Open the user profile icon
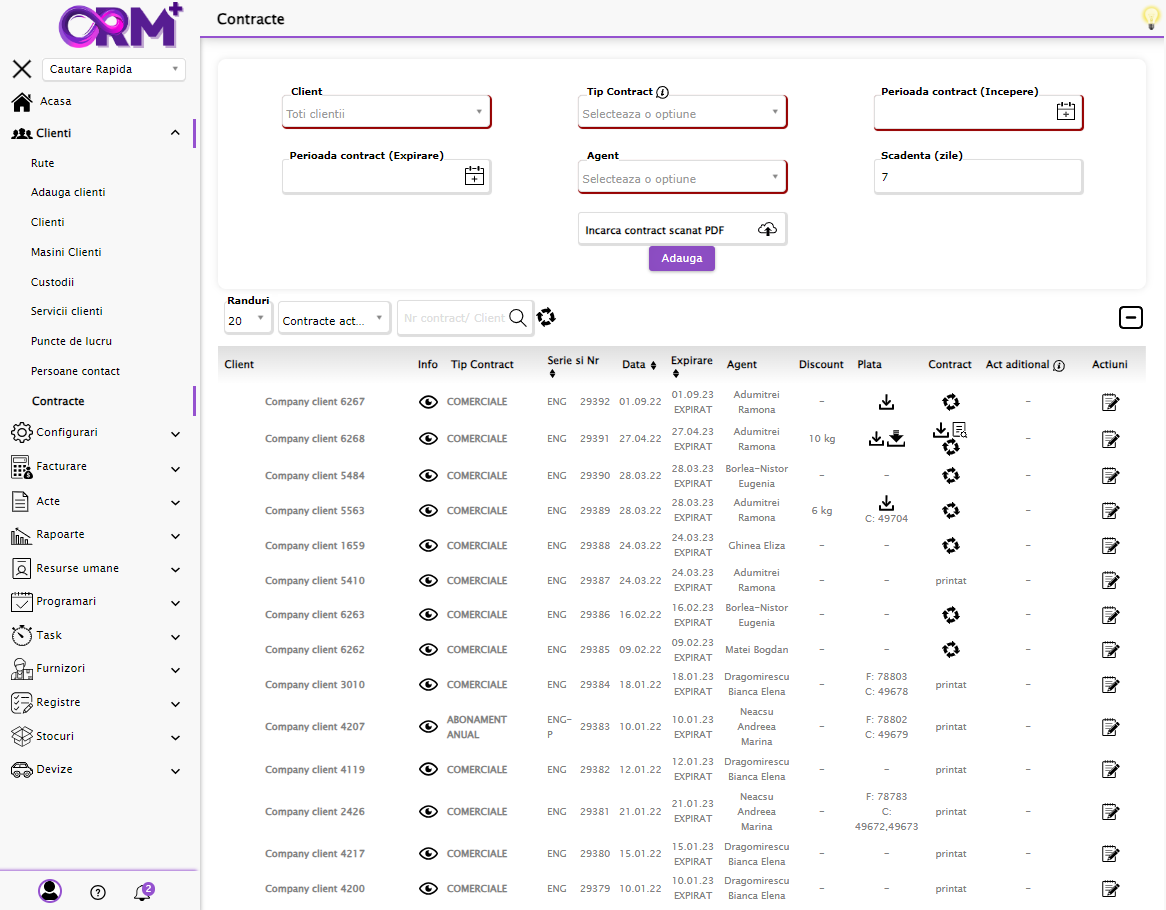 (49, 891)
